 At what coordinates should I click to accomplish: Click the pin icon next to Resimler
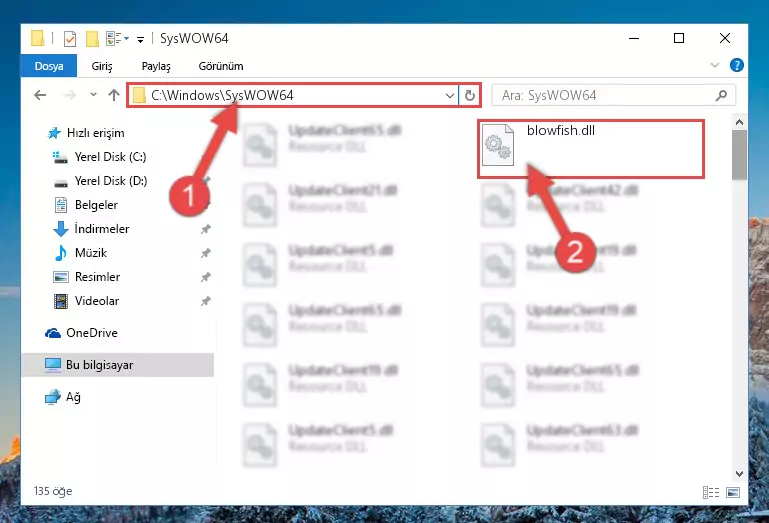pyautogui.click(x=205, y=277)
